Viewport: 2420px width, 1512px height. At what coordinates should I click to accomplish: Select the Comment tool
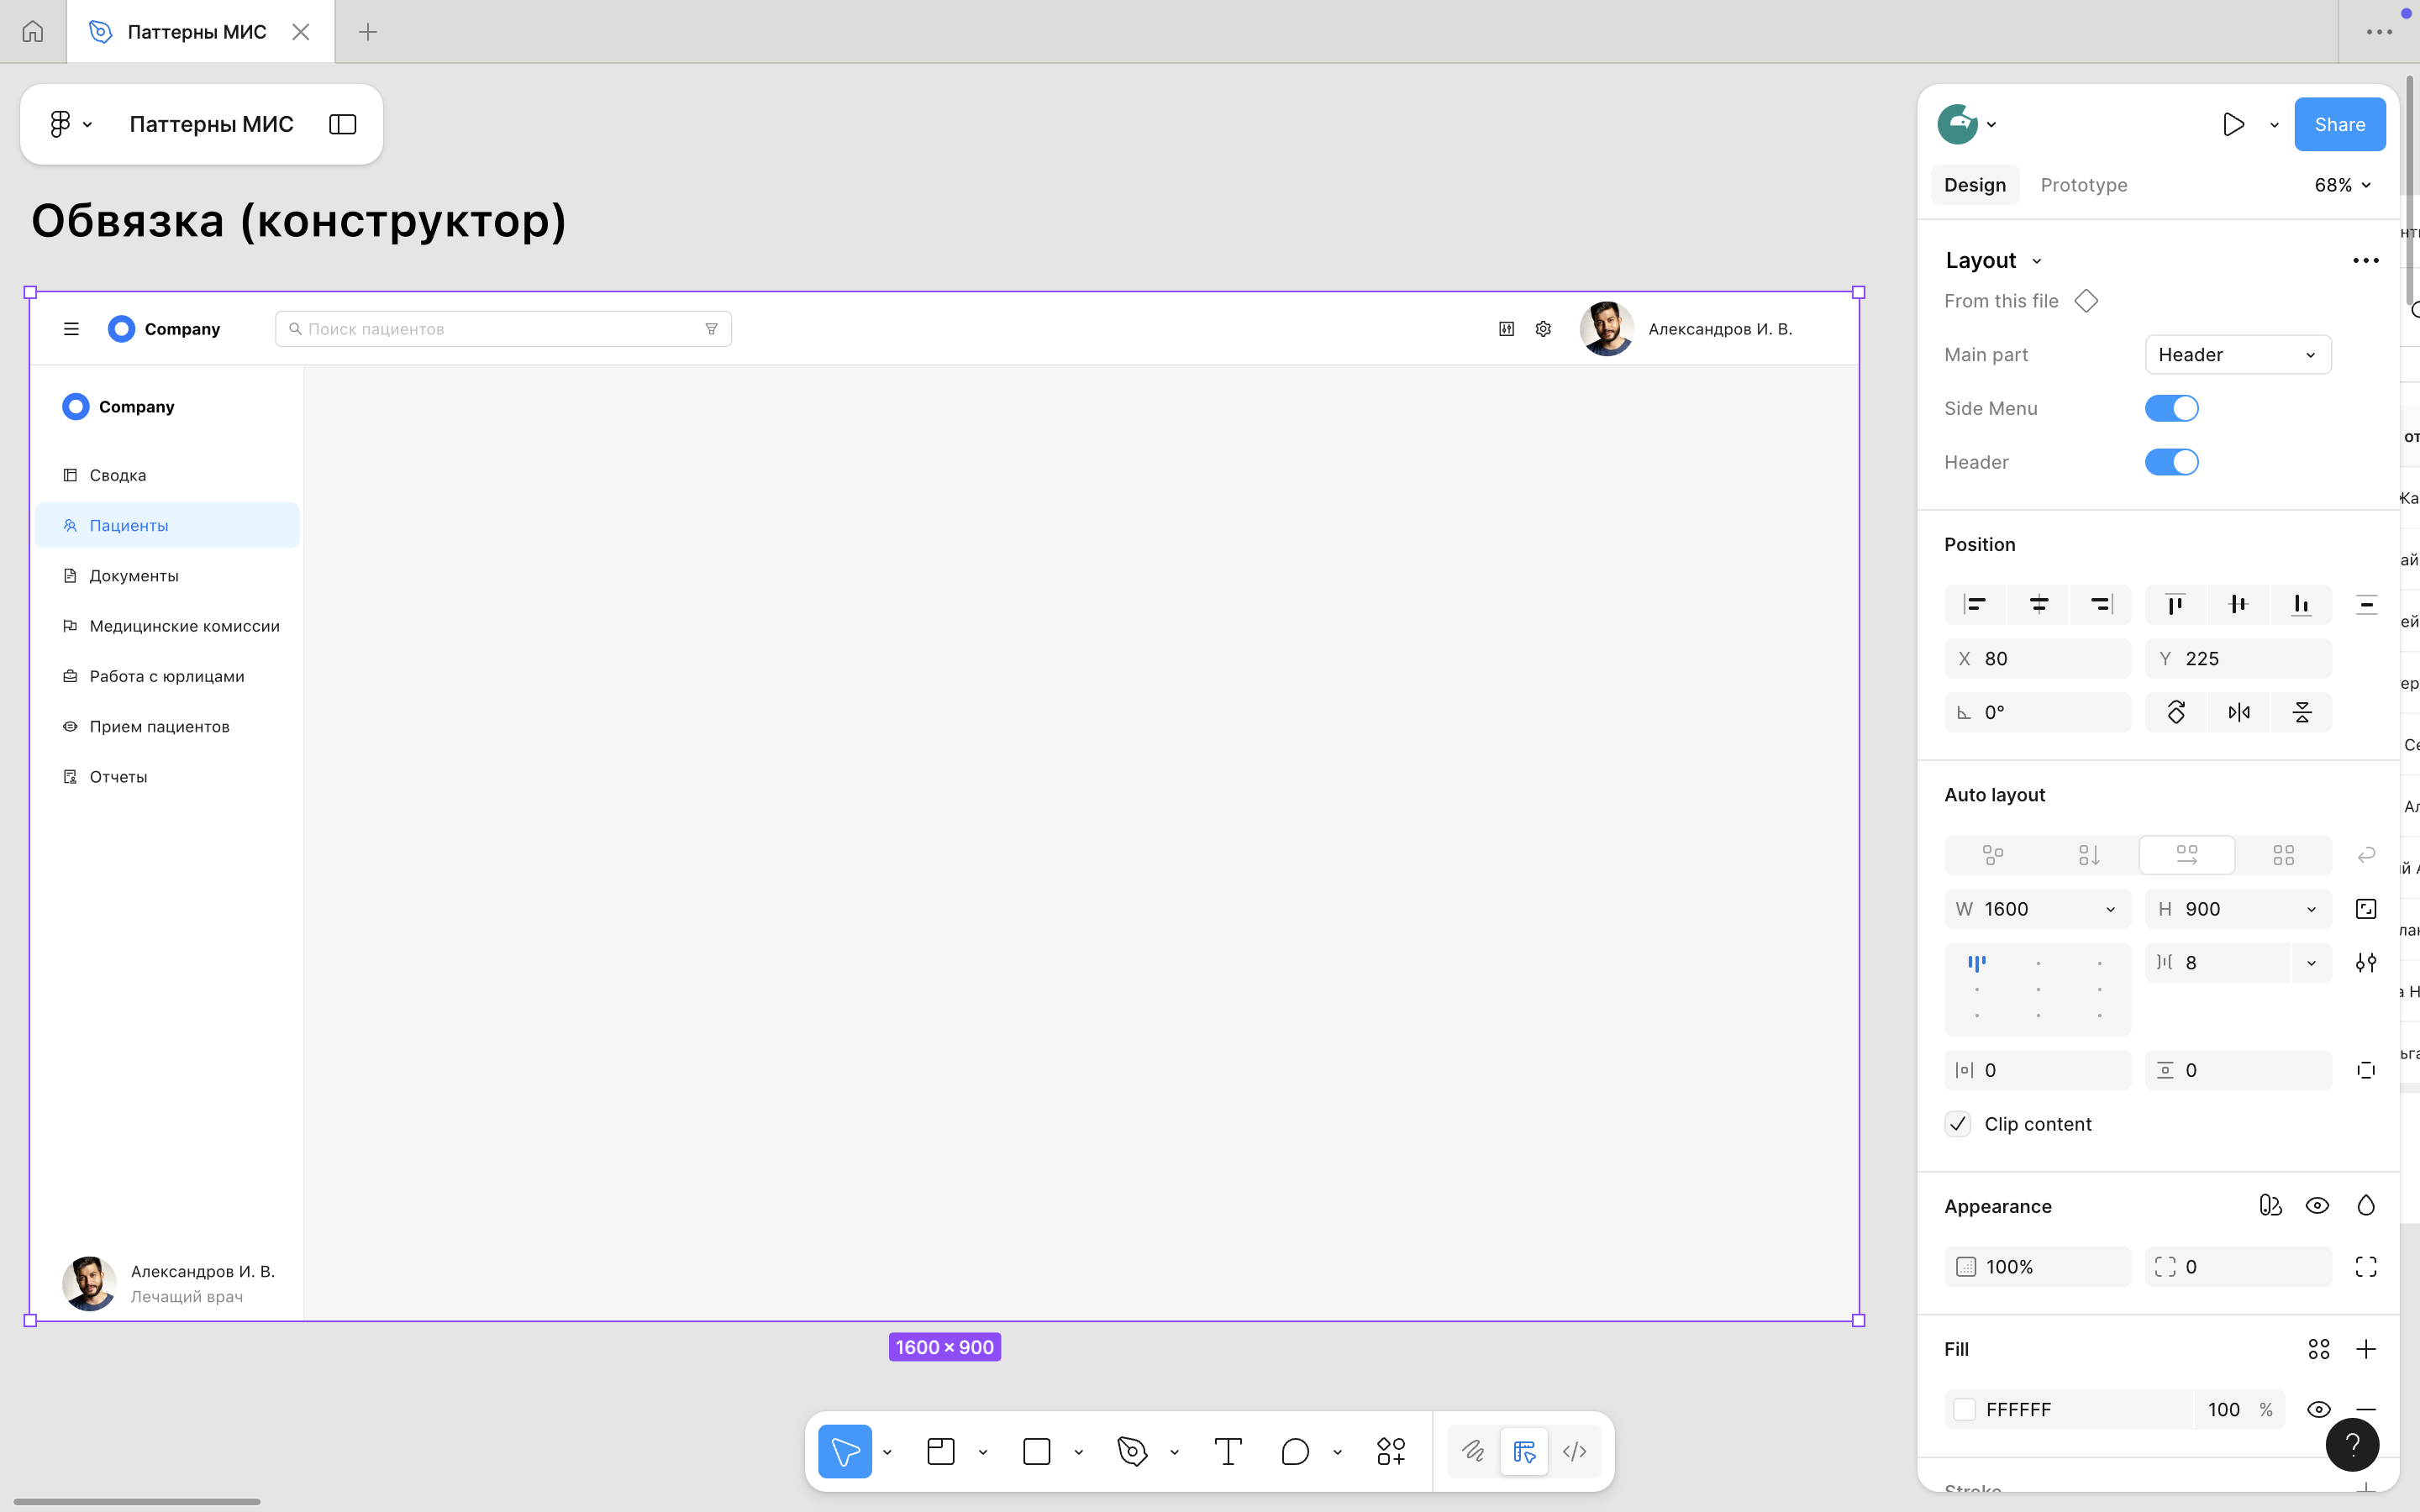point(1295,1451)
